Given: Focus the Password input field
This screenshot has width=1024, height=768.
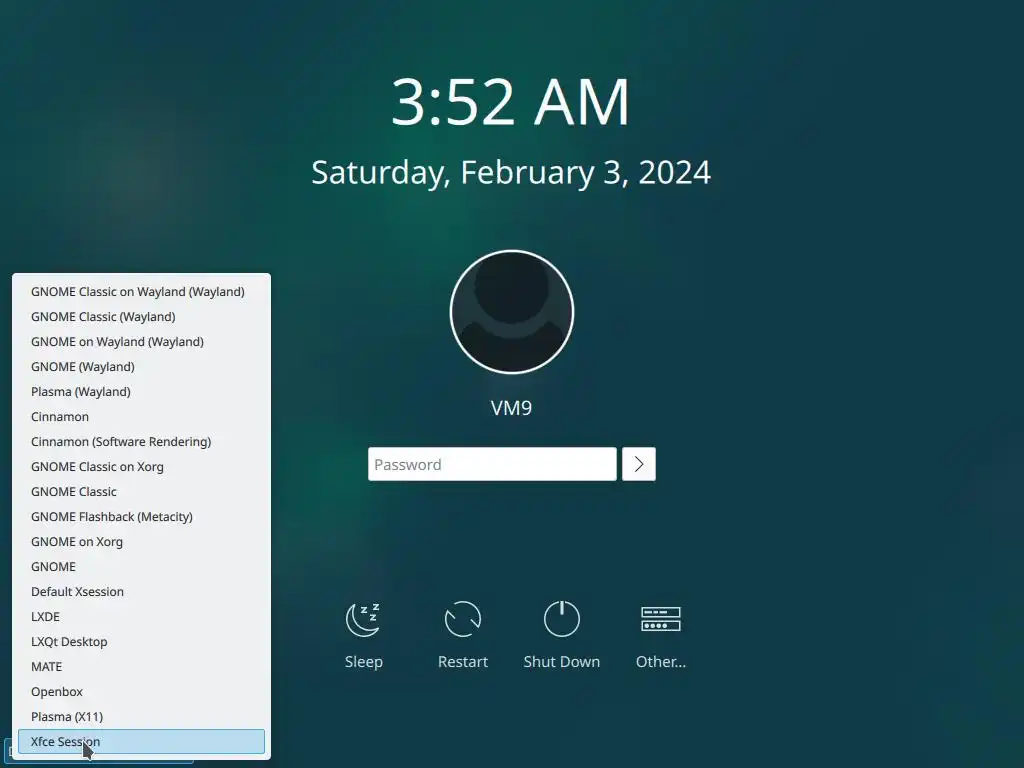Looking at the screenshot, I should tap(492, 464).
